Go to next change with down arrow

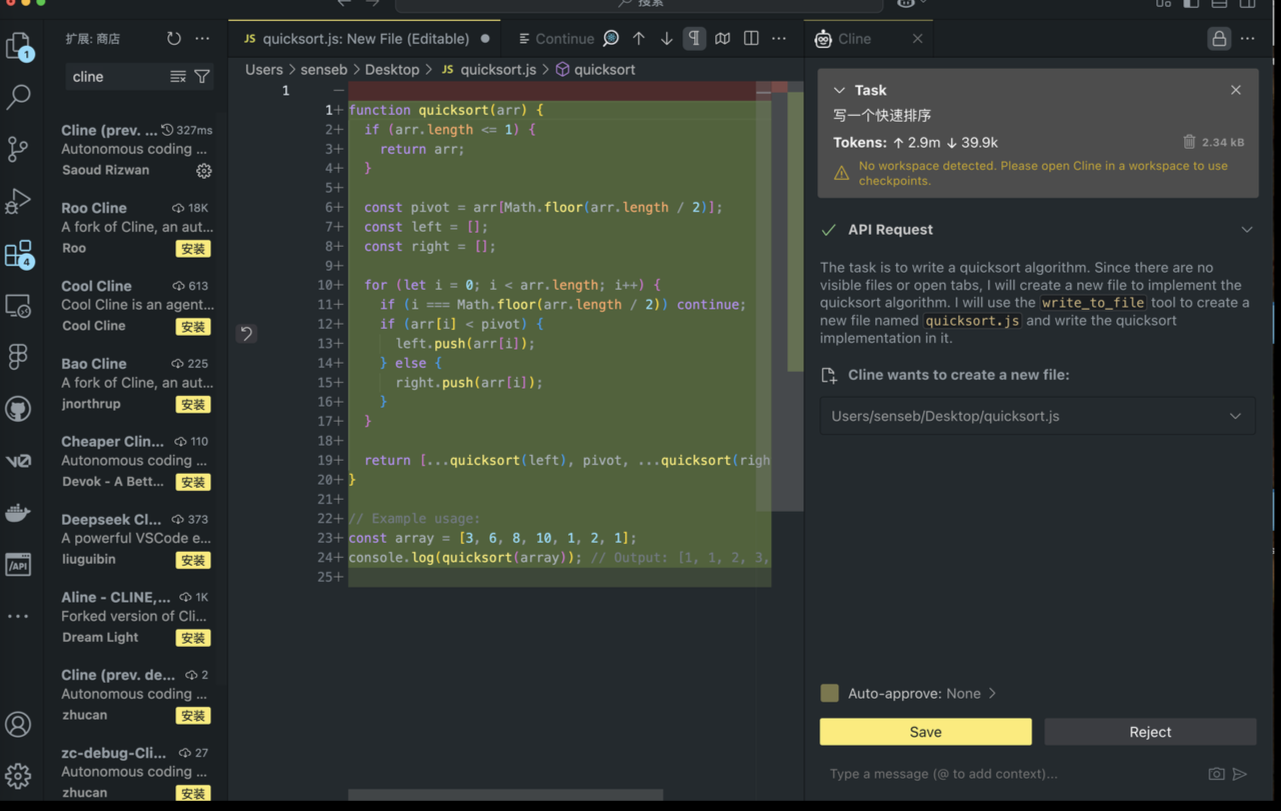pos(667,39)
